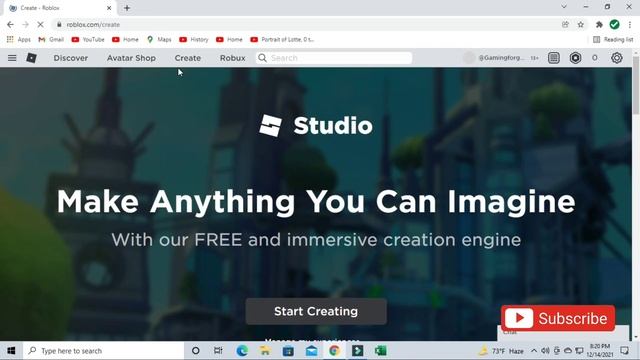Open the Discover page
The image size is (640, 360).
tap(71, 58)
